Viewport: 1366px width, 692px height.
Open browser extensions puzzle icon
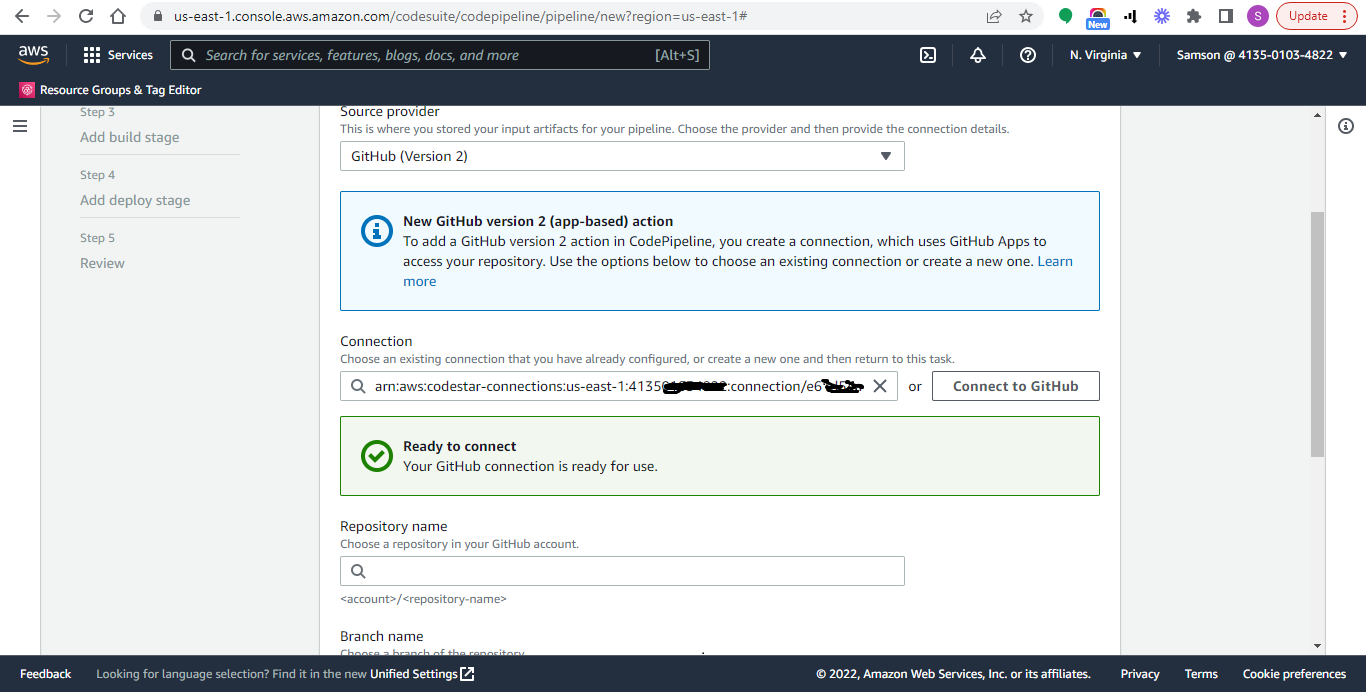(x=1193, y=16)
